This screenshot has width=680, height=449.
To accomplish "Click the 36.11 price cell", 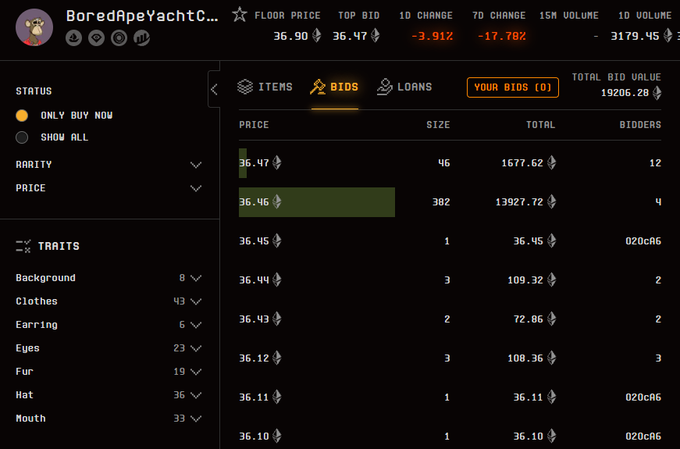I will click(254, 397).
